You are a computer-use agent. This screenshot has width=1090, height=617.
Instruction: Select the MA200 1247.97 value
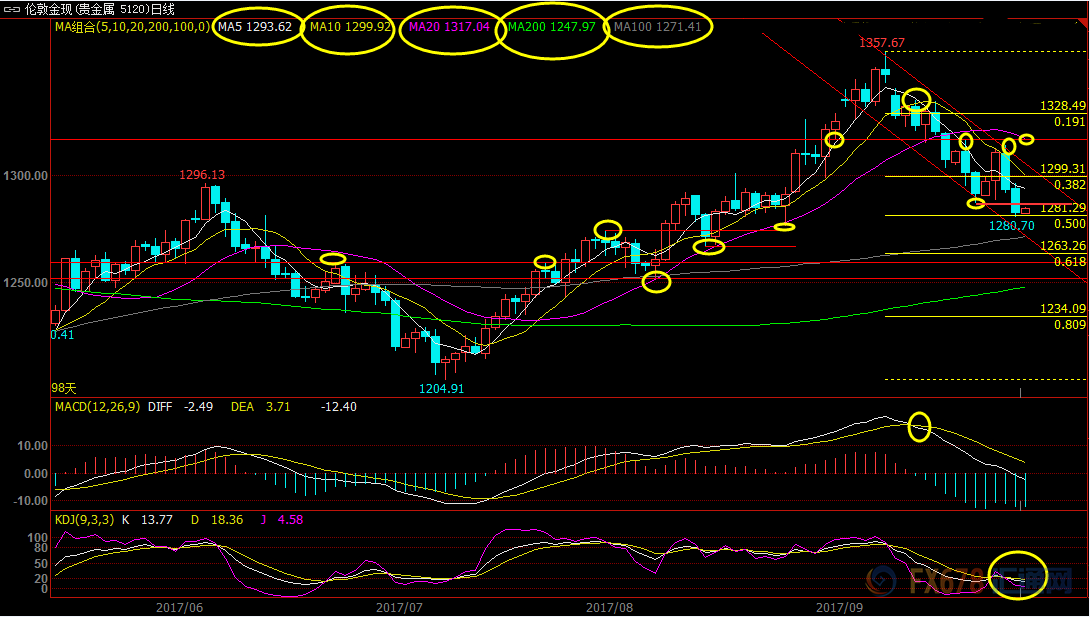click(x=552, y=27)
